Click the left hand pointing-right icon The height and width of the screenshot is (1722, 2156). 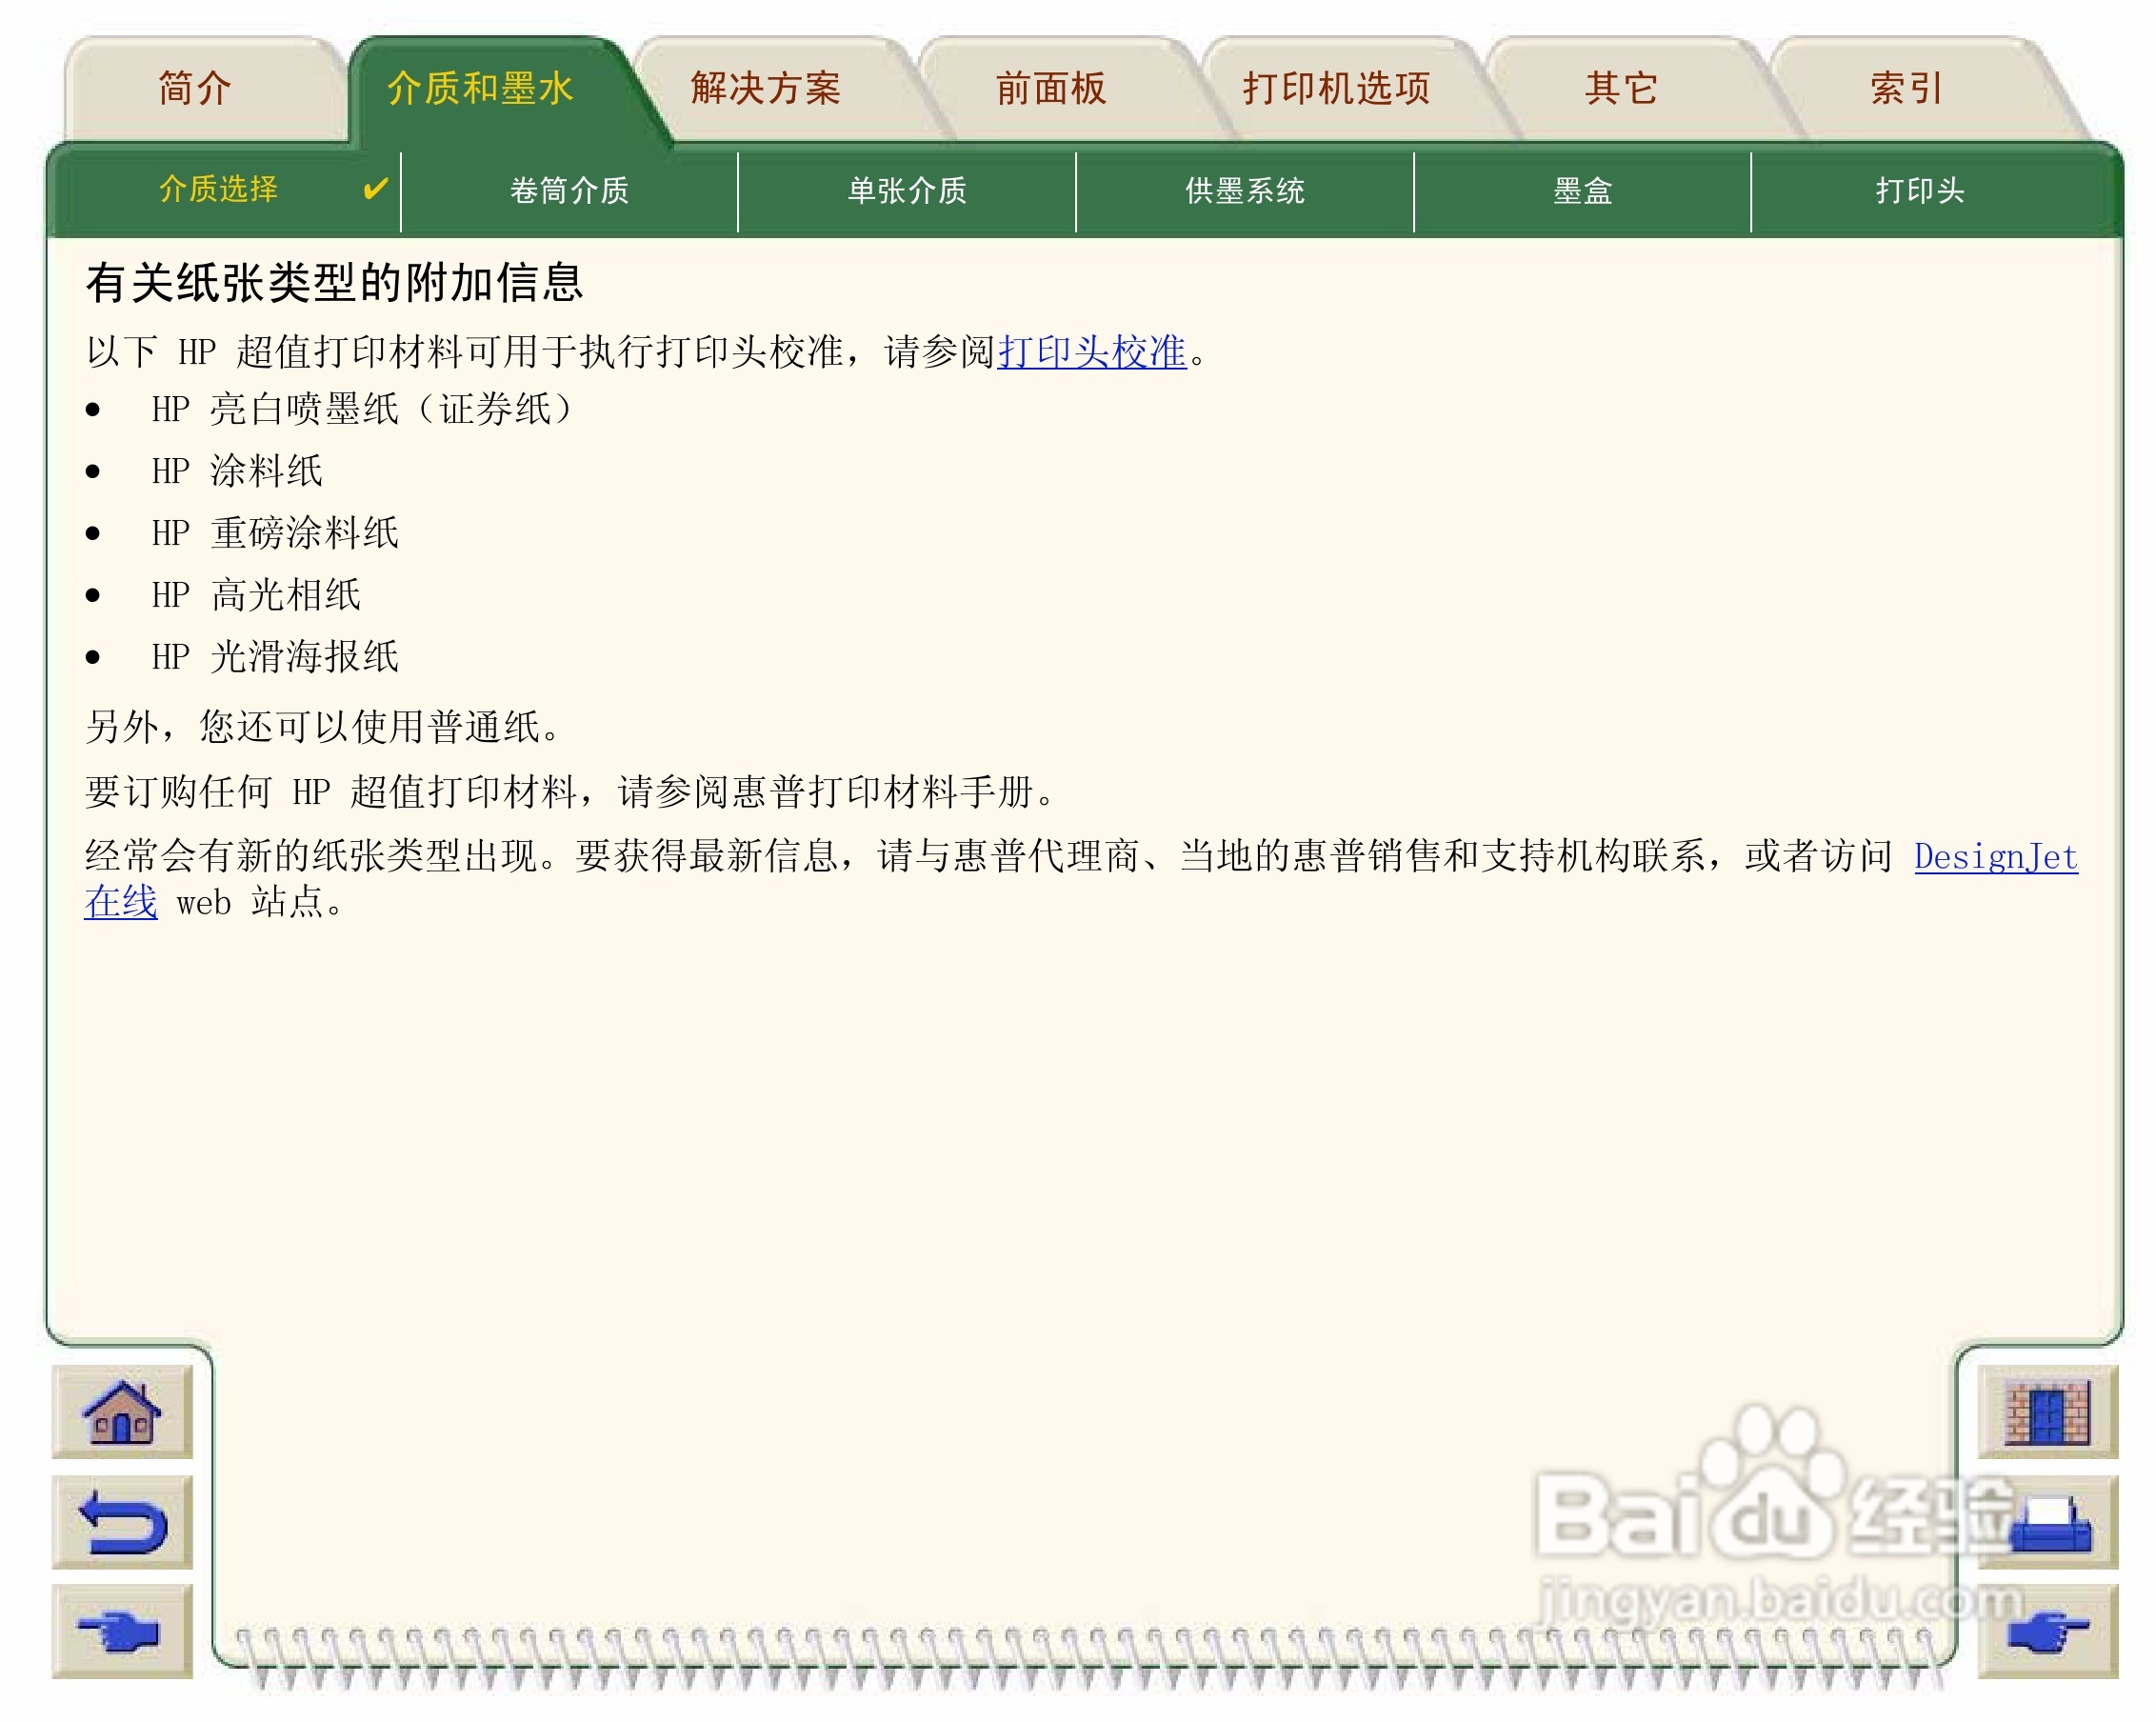122,1631
